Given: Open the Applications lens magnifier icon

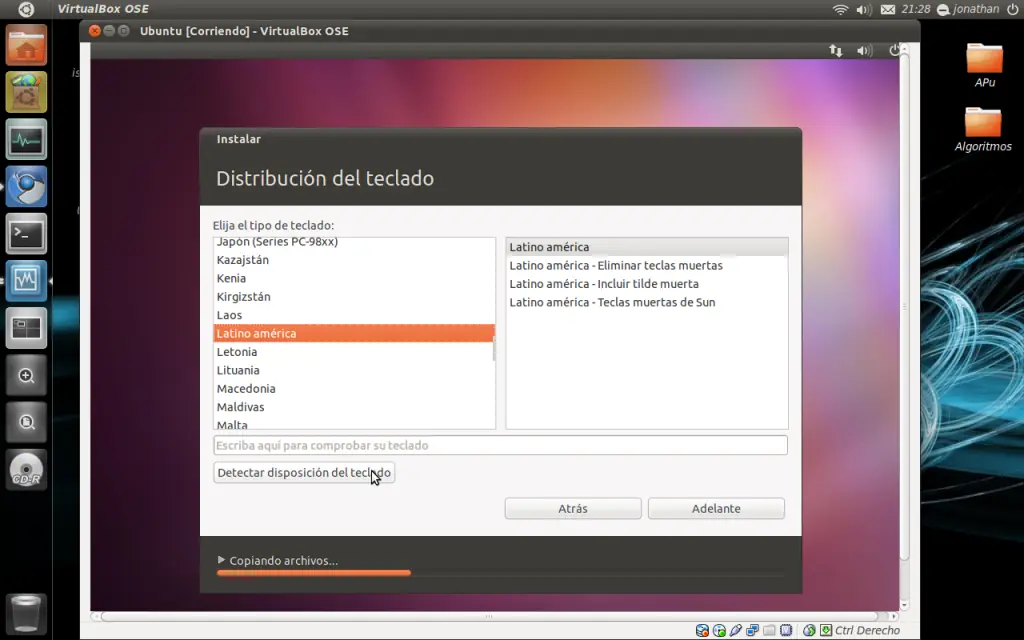Looking at the screenshot, I should 26,376.
